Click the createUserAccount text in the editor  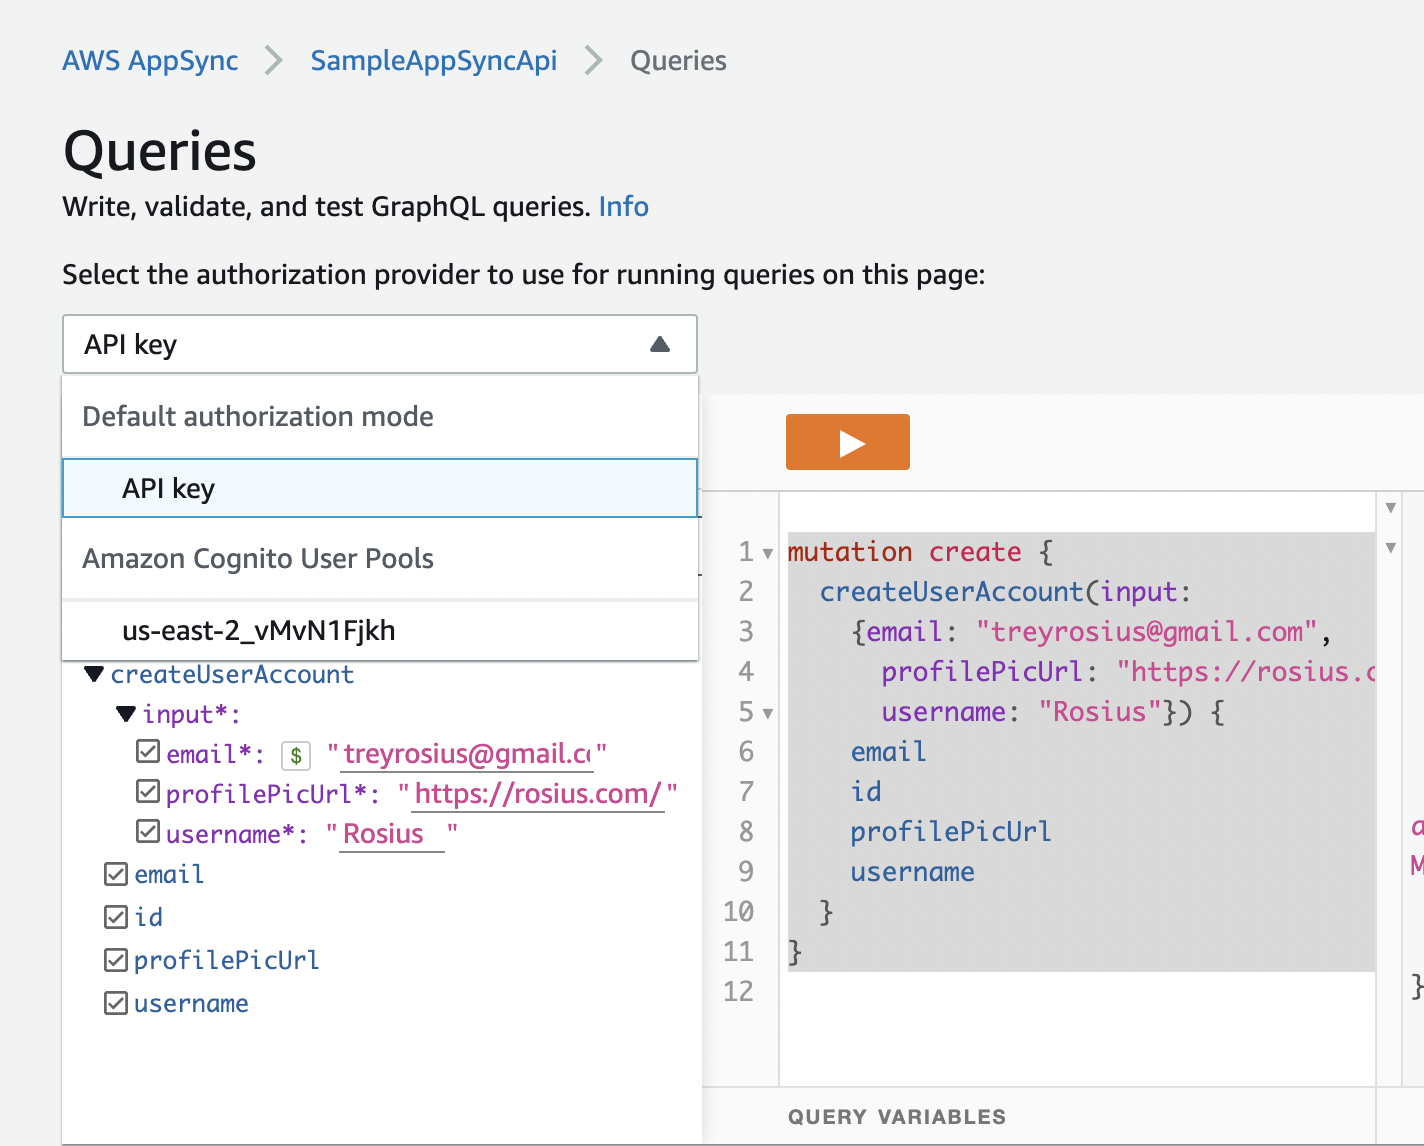[951, 592]
